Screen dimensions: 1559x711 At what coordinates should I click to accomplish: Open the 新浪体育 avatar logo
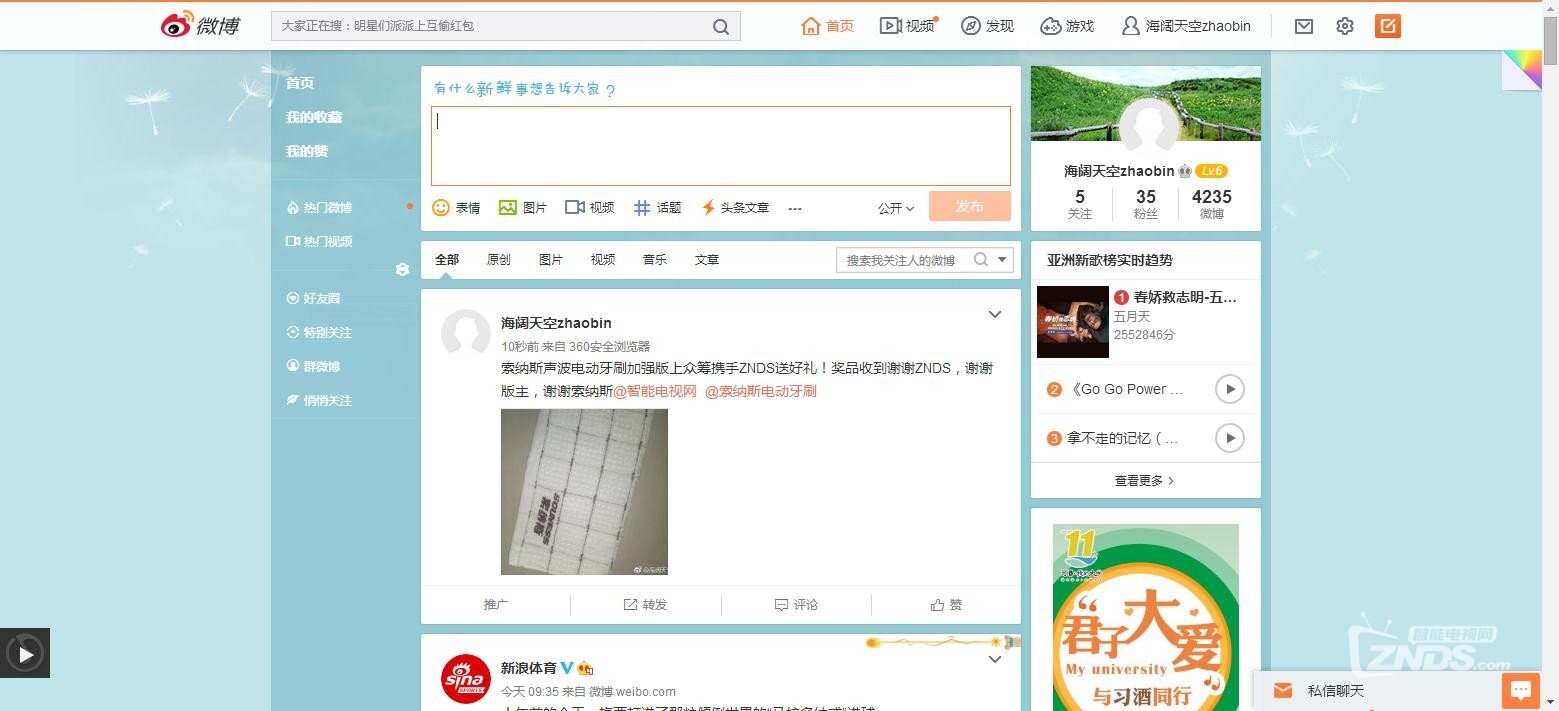point(466,680)
